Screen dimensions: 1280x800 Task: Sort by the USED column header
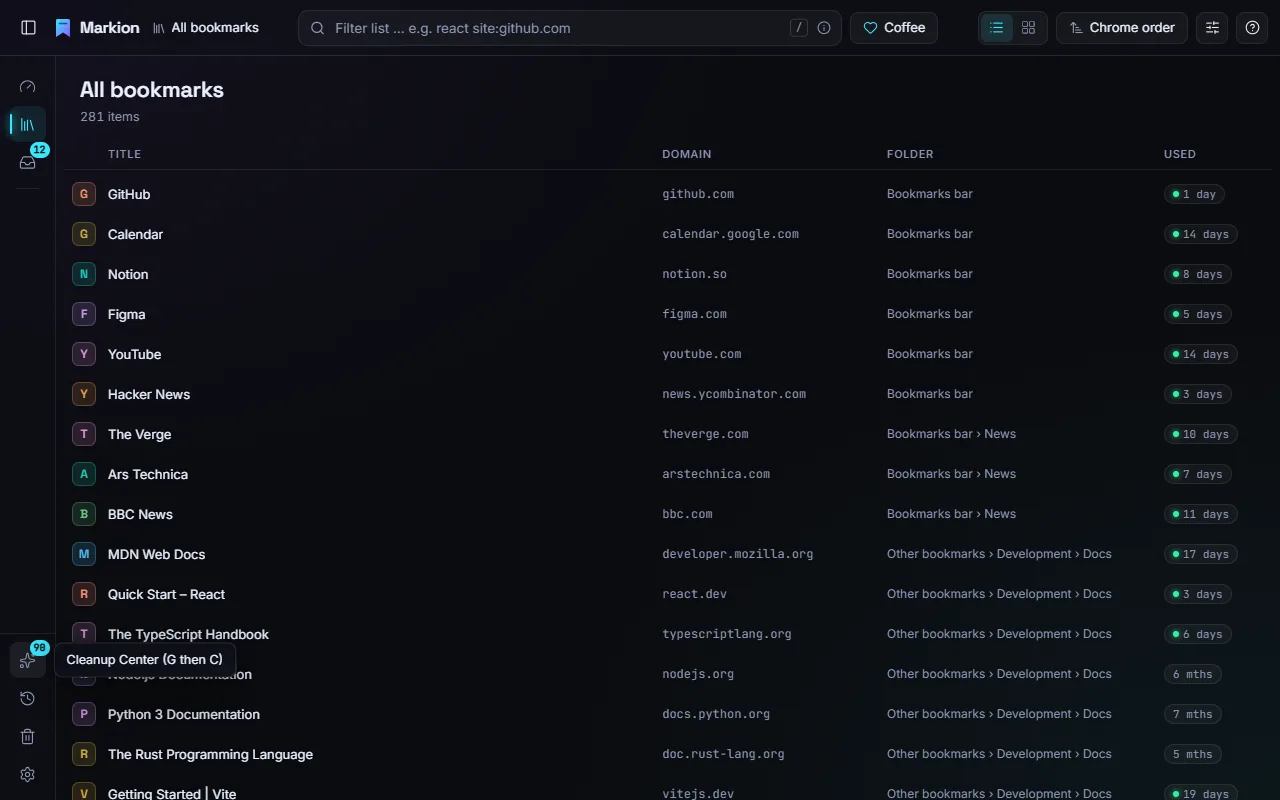[1180, 154]
